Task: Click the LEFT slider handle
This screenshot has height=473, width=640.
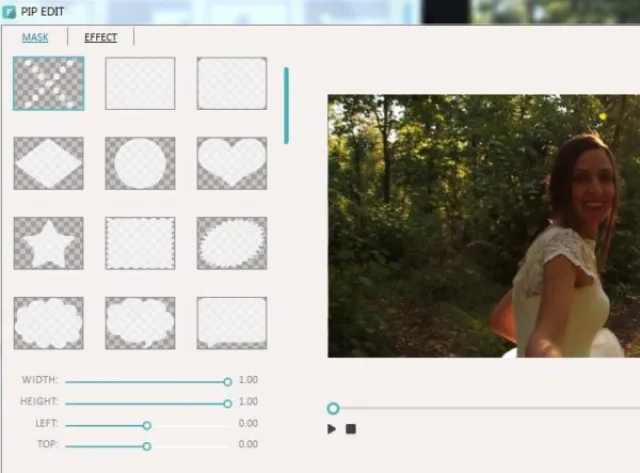Action: click(x=147, y=426)
